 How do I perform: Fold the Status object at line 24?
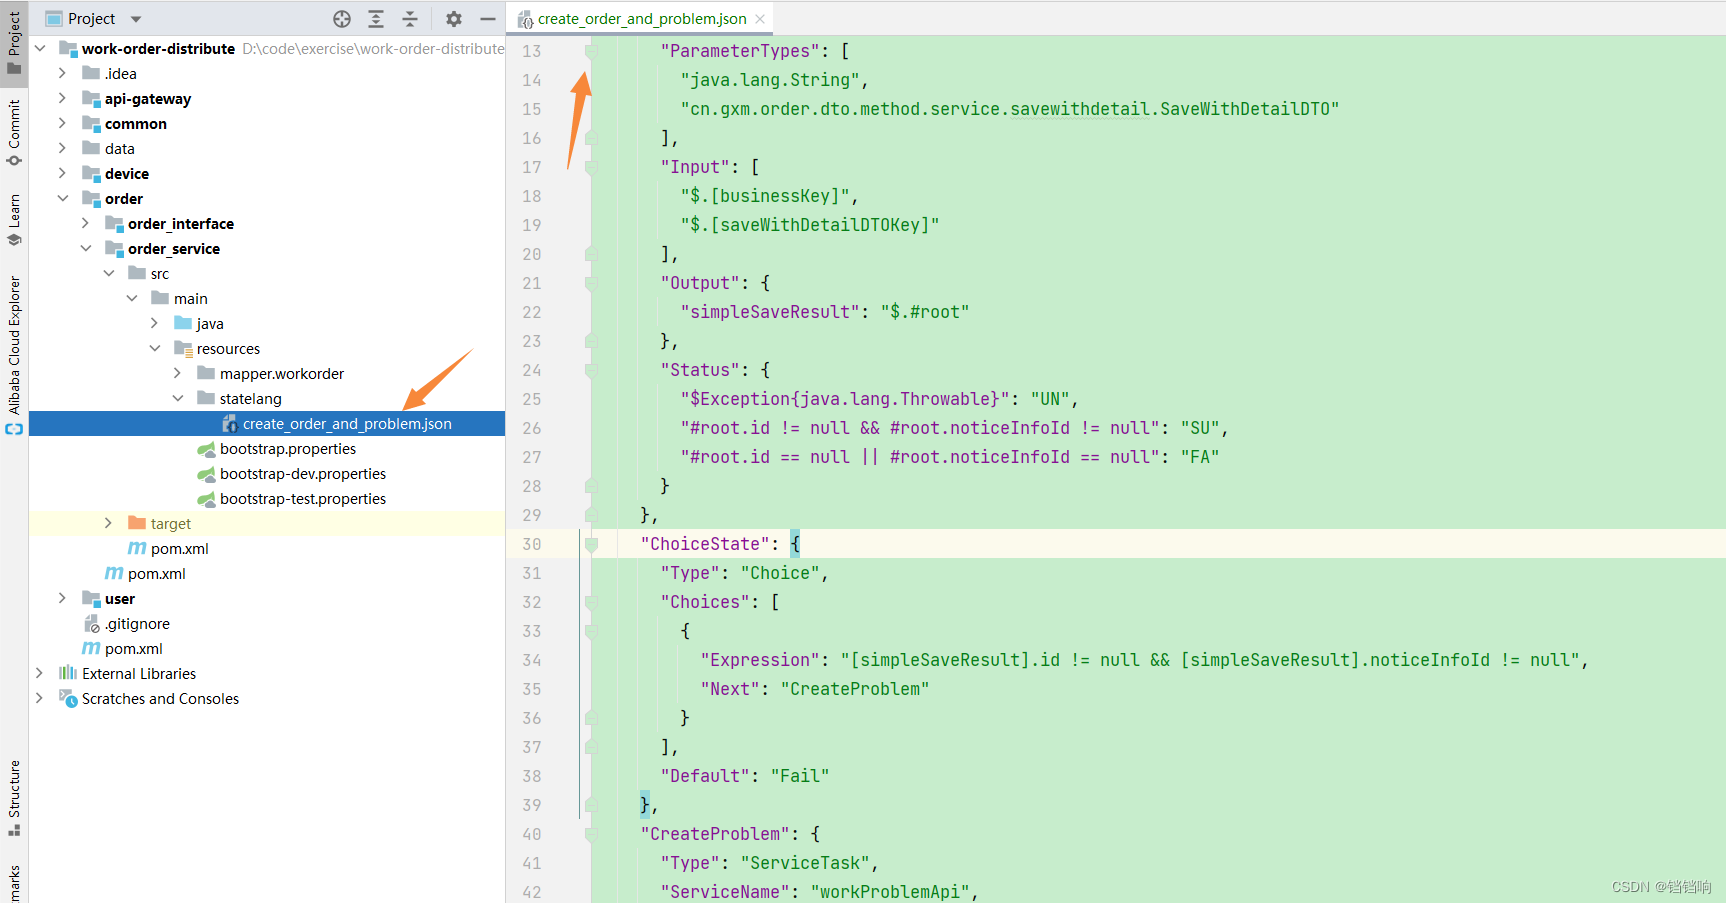coord(591,370)
